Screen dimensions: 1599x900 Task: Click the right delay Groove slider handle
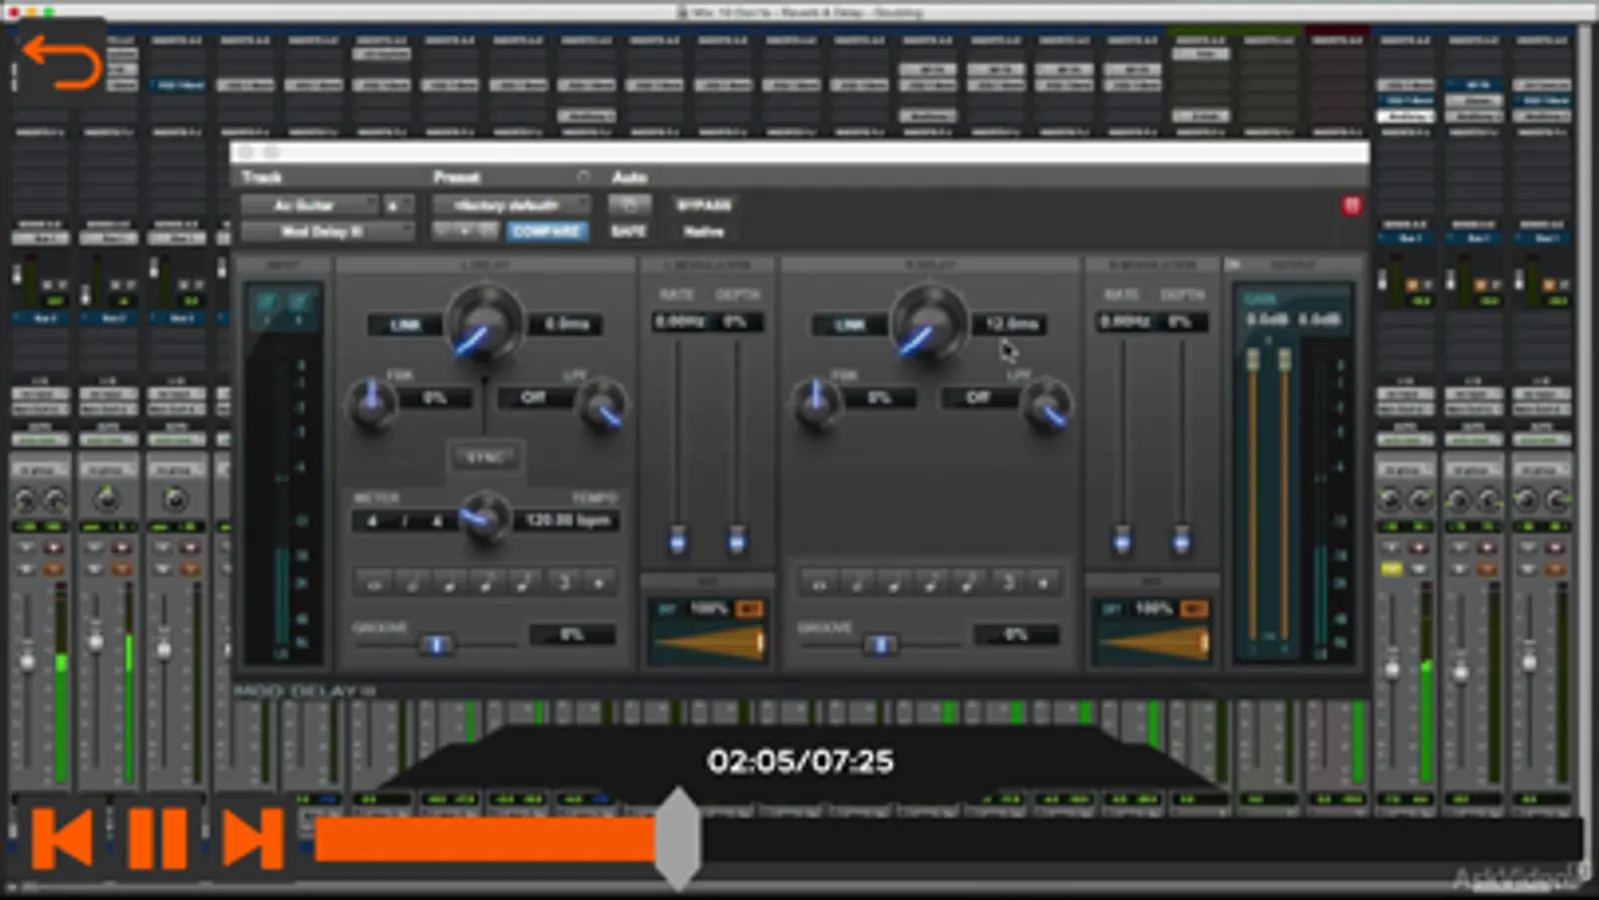click(880, 645)
